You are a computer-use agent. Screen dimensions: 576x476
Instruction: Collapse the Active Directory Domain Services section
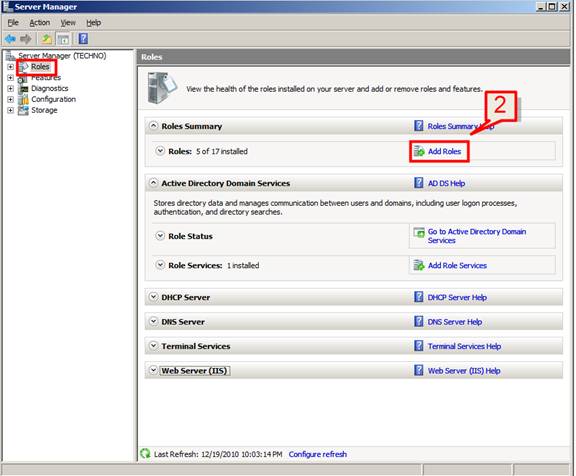tap(154, 183)
